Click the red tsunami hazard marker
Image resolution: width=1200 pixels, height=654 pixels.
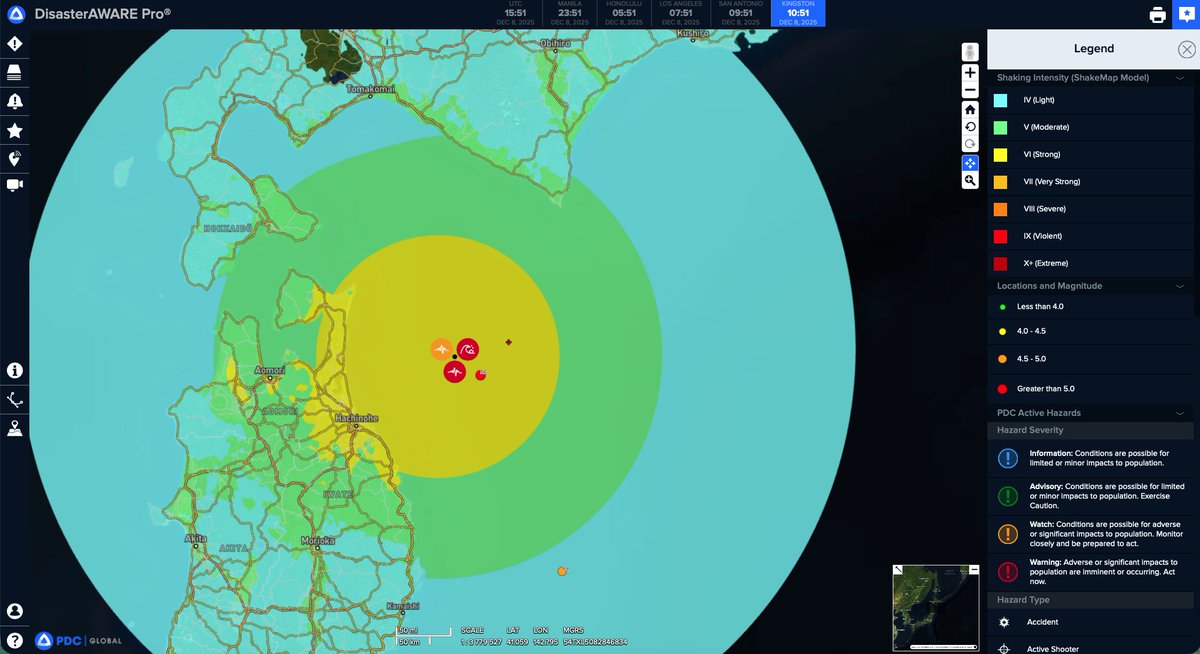coord(468,349)
